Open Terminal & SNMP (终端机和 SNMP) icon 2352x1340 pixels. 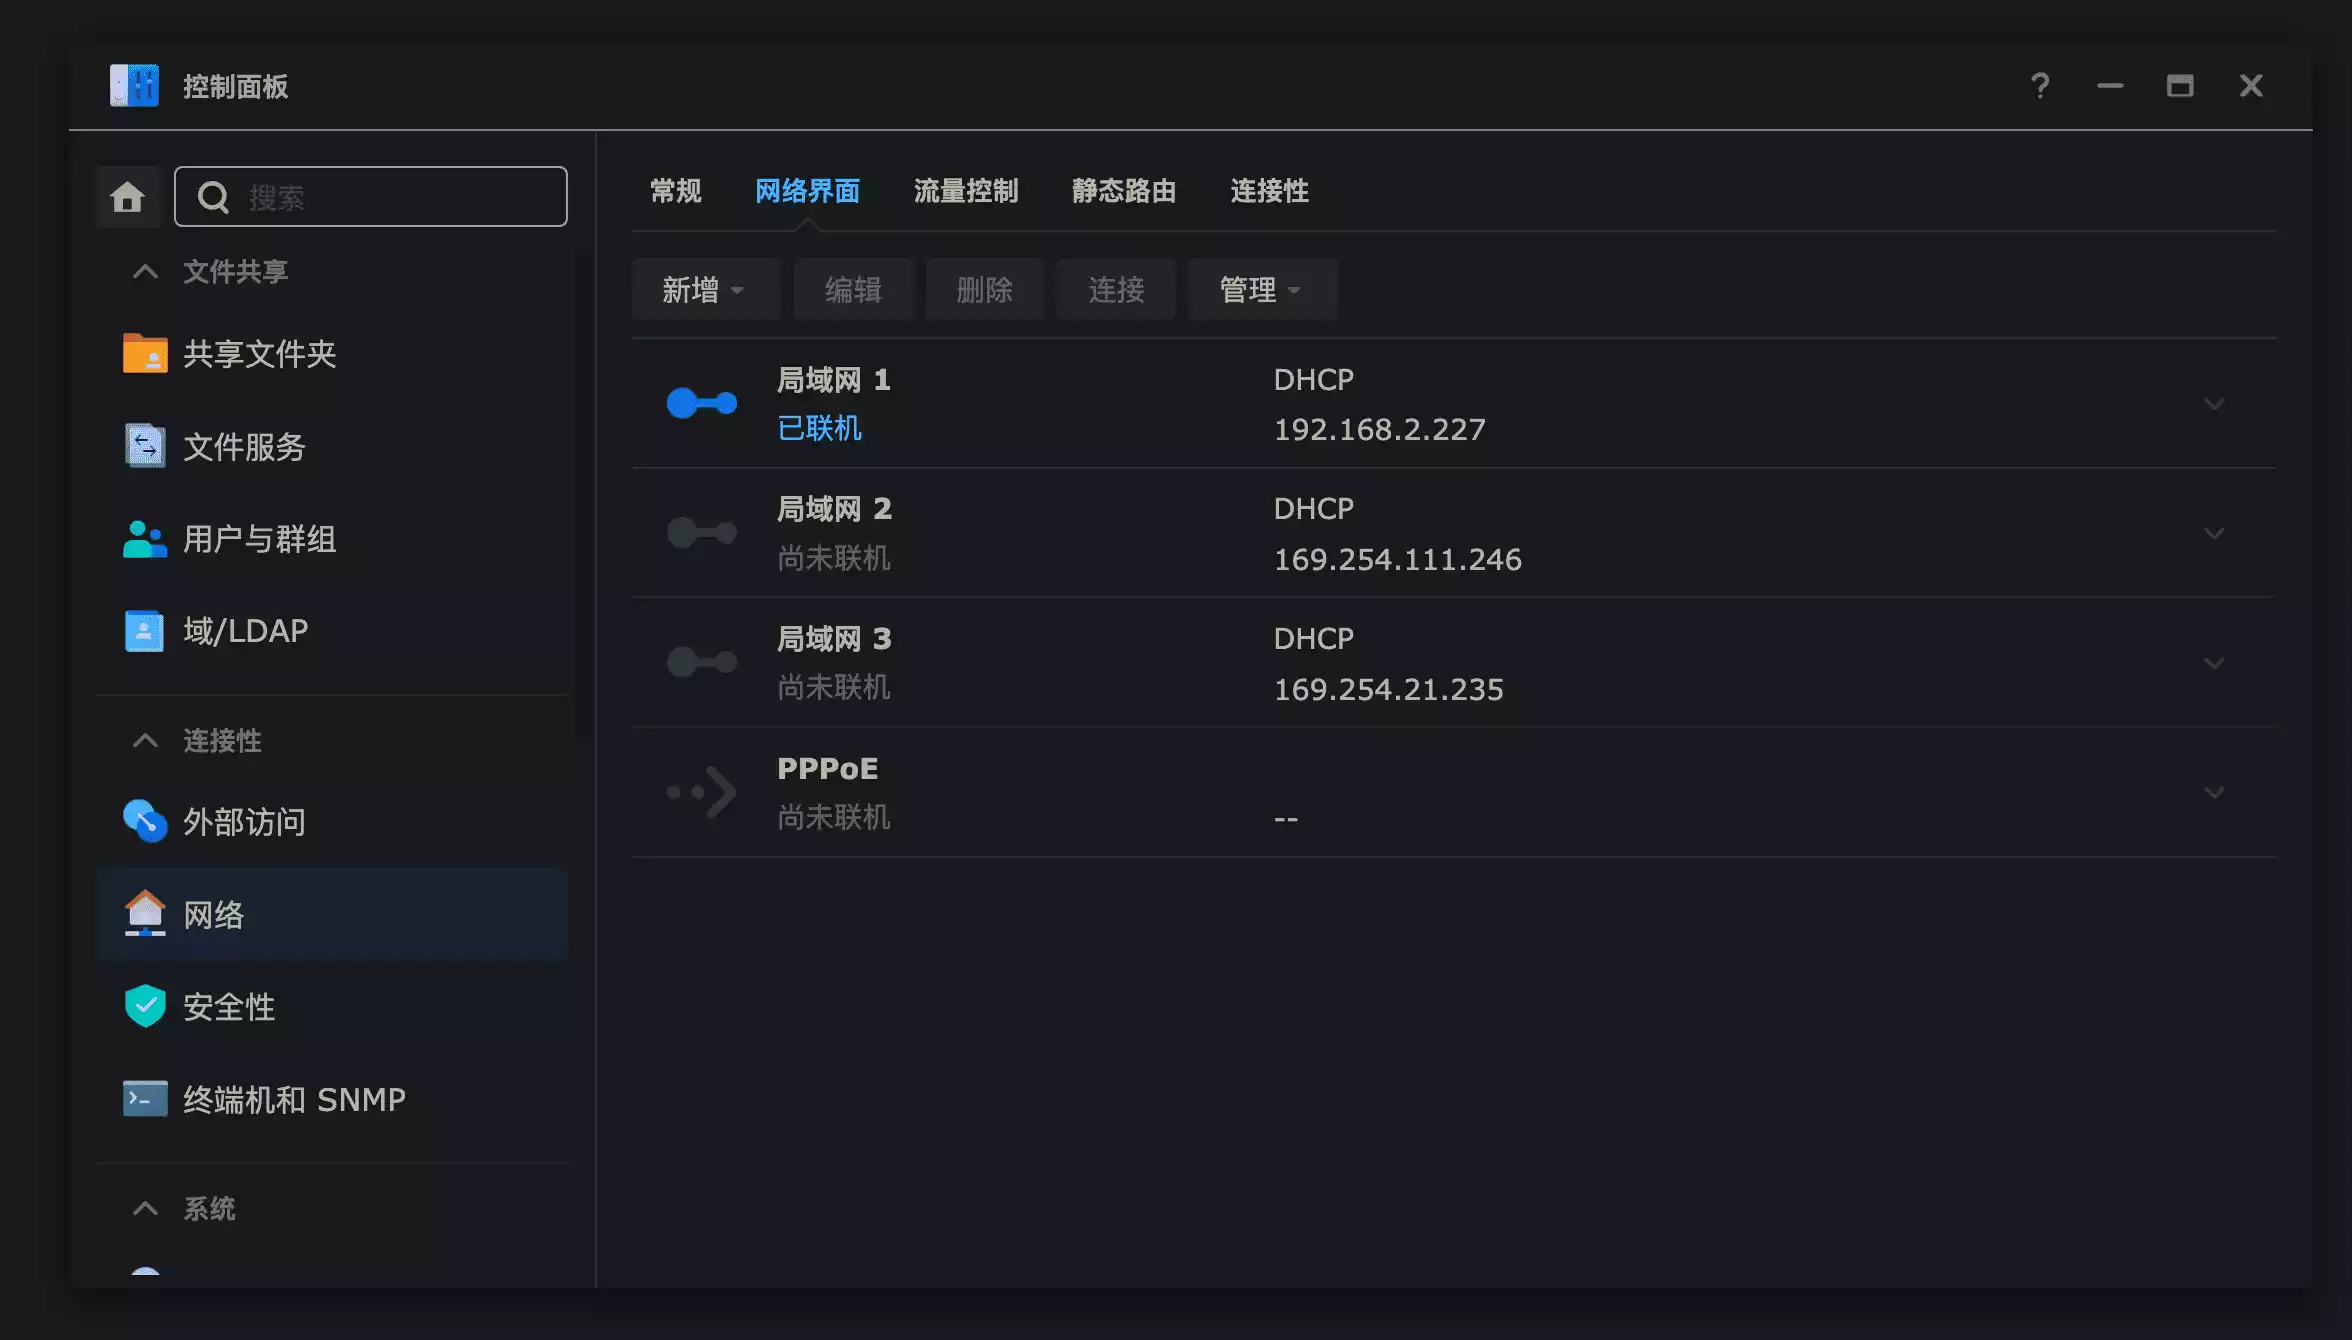click(145, 1099)
